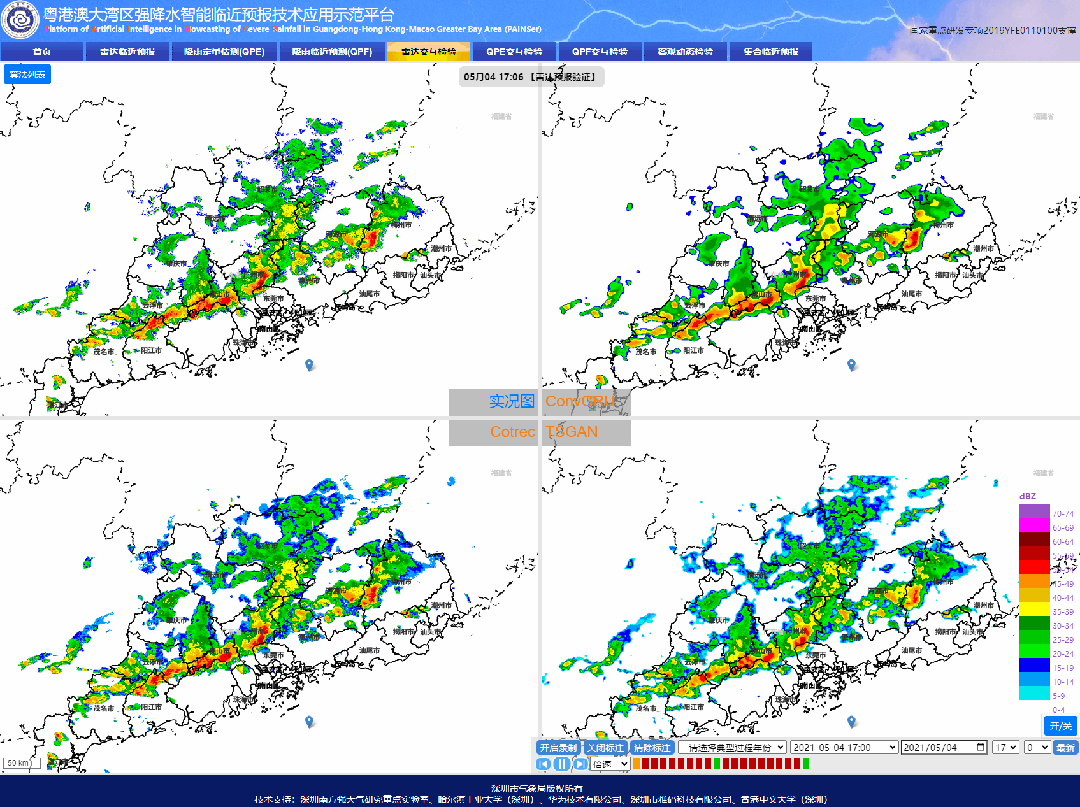Go to previous frame in playback
This screenshot has height=807, width=1080.
543,764
